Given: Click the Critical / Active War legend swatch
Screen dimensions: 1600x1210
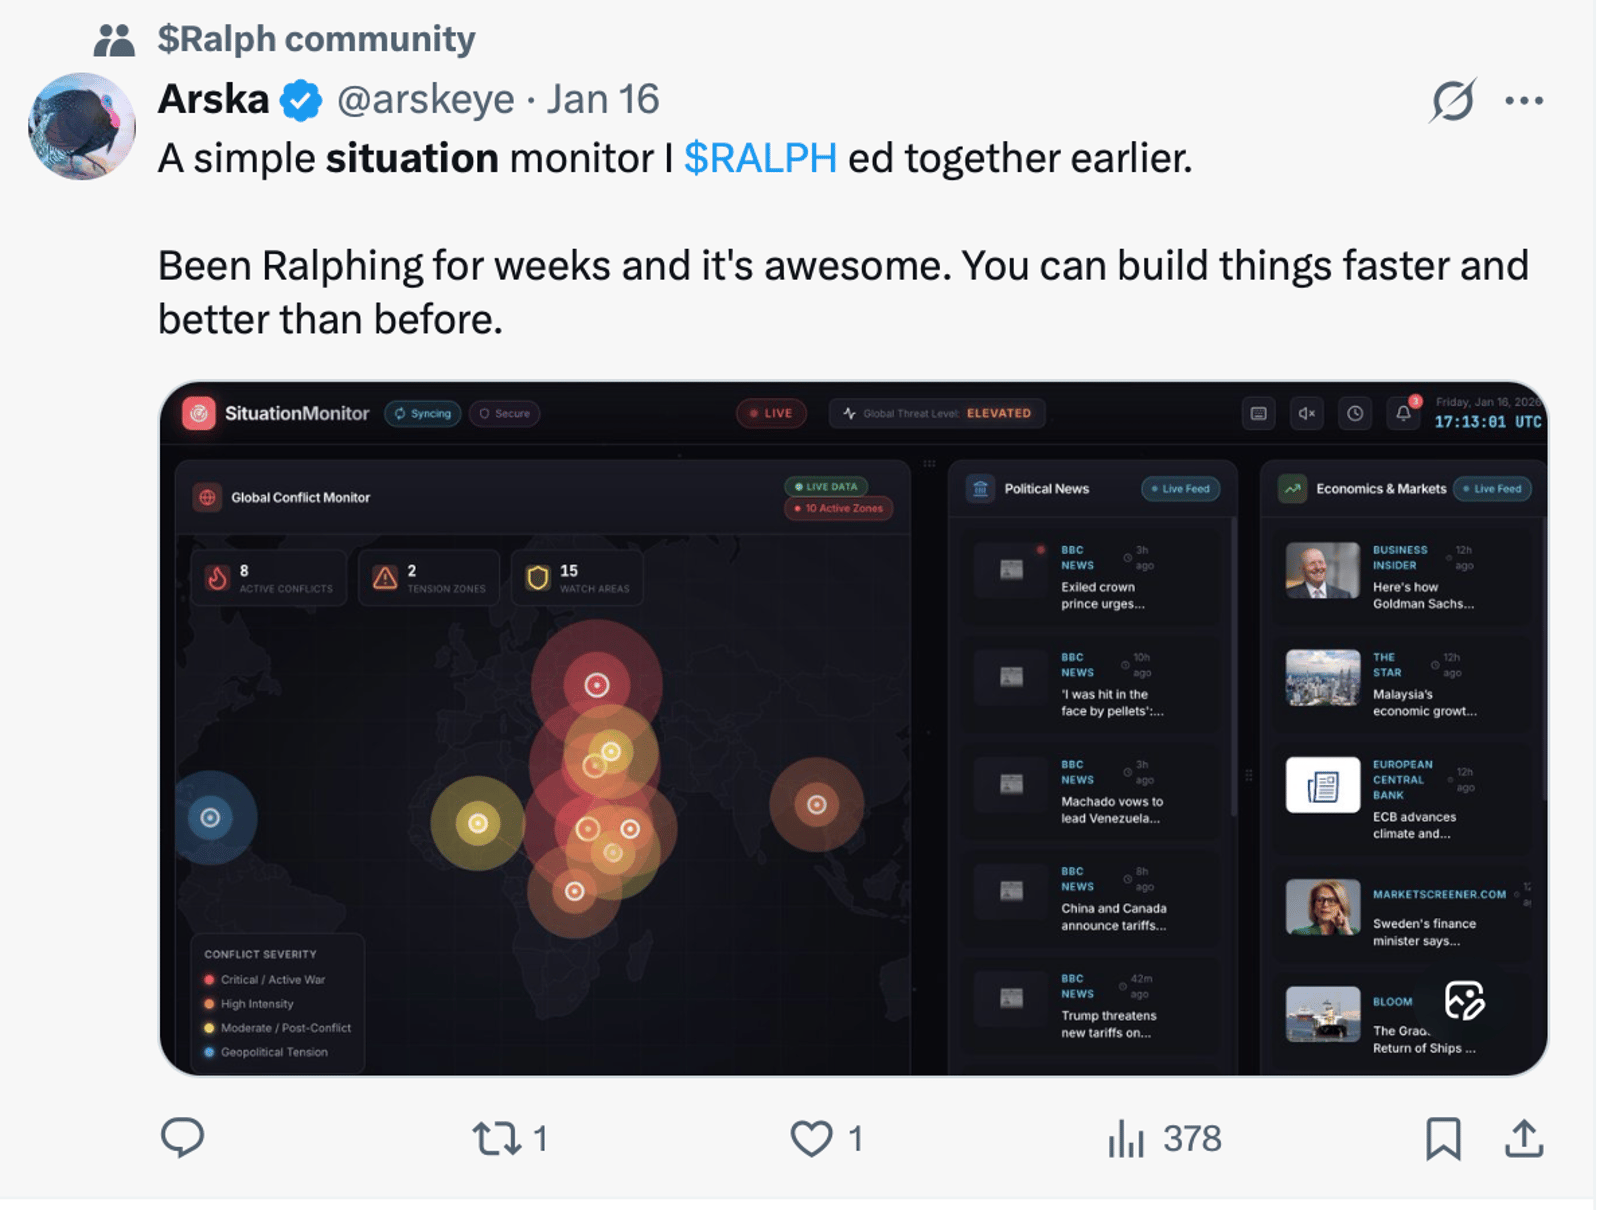Looking at the screenshot, I should tap(209, 980).
